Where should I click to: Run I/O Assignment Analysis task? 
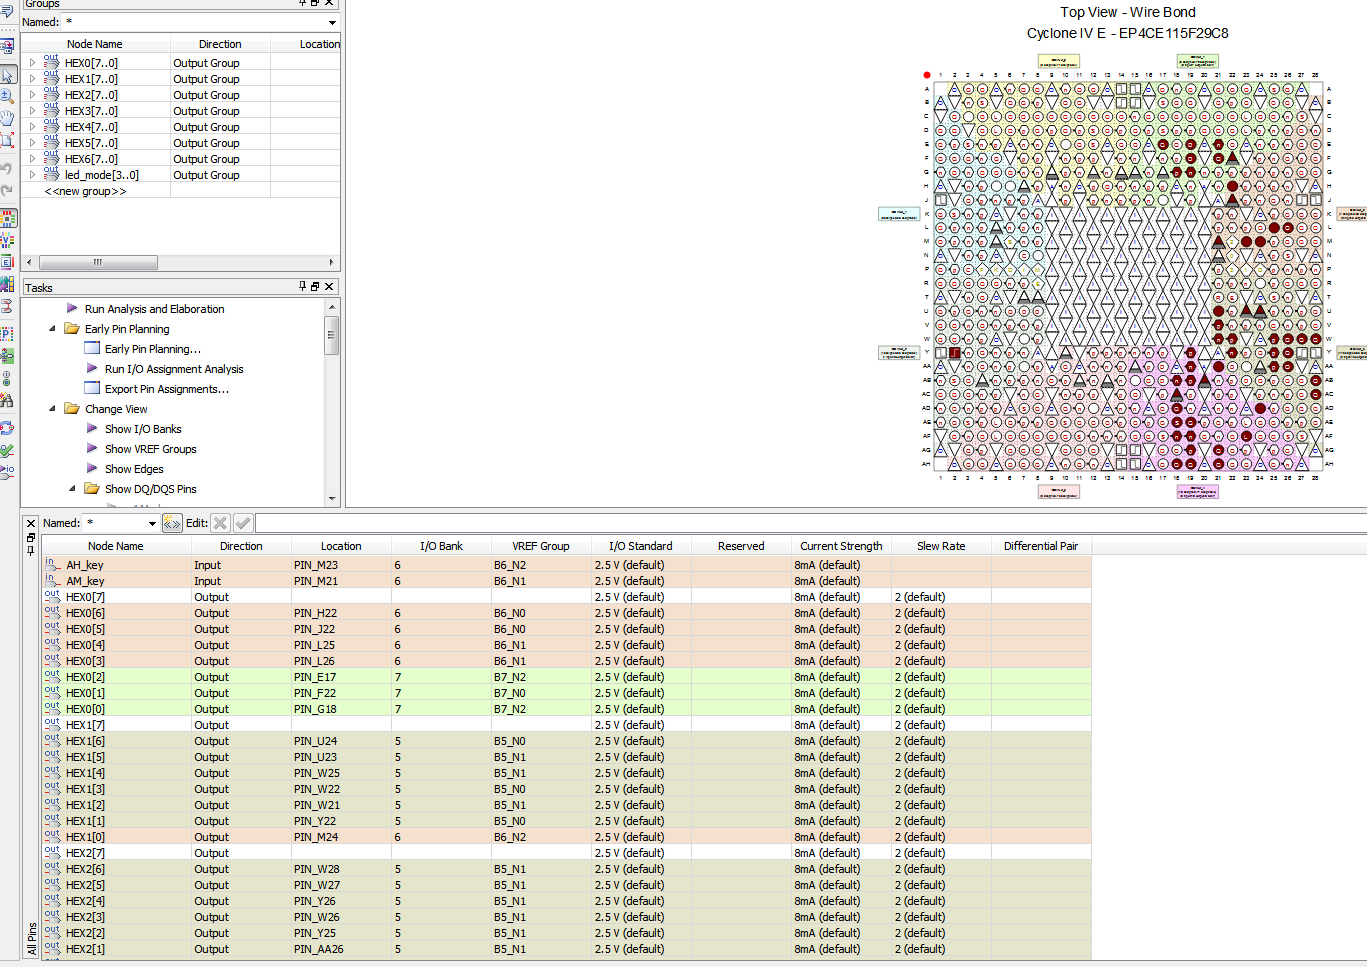[174, 369]
